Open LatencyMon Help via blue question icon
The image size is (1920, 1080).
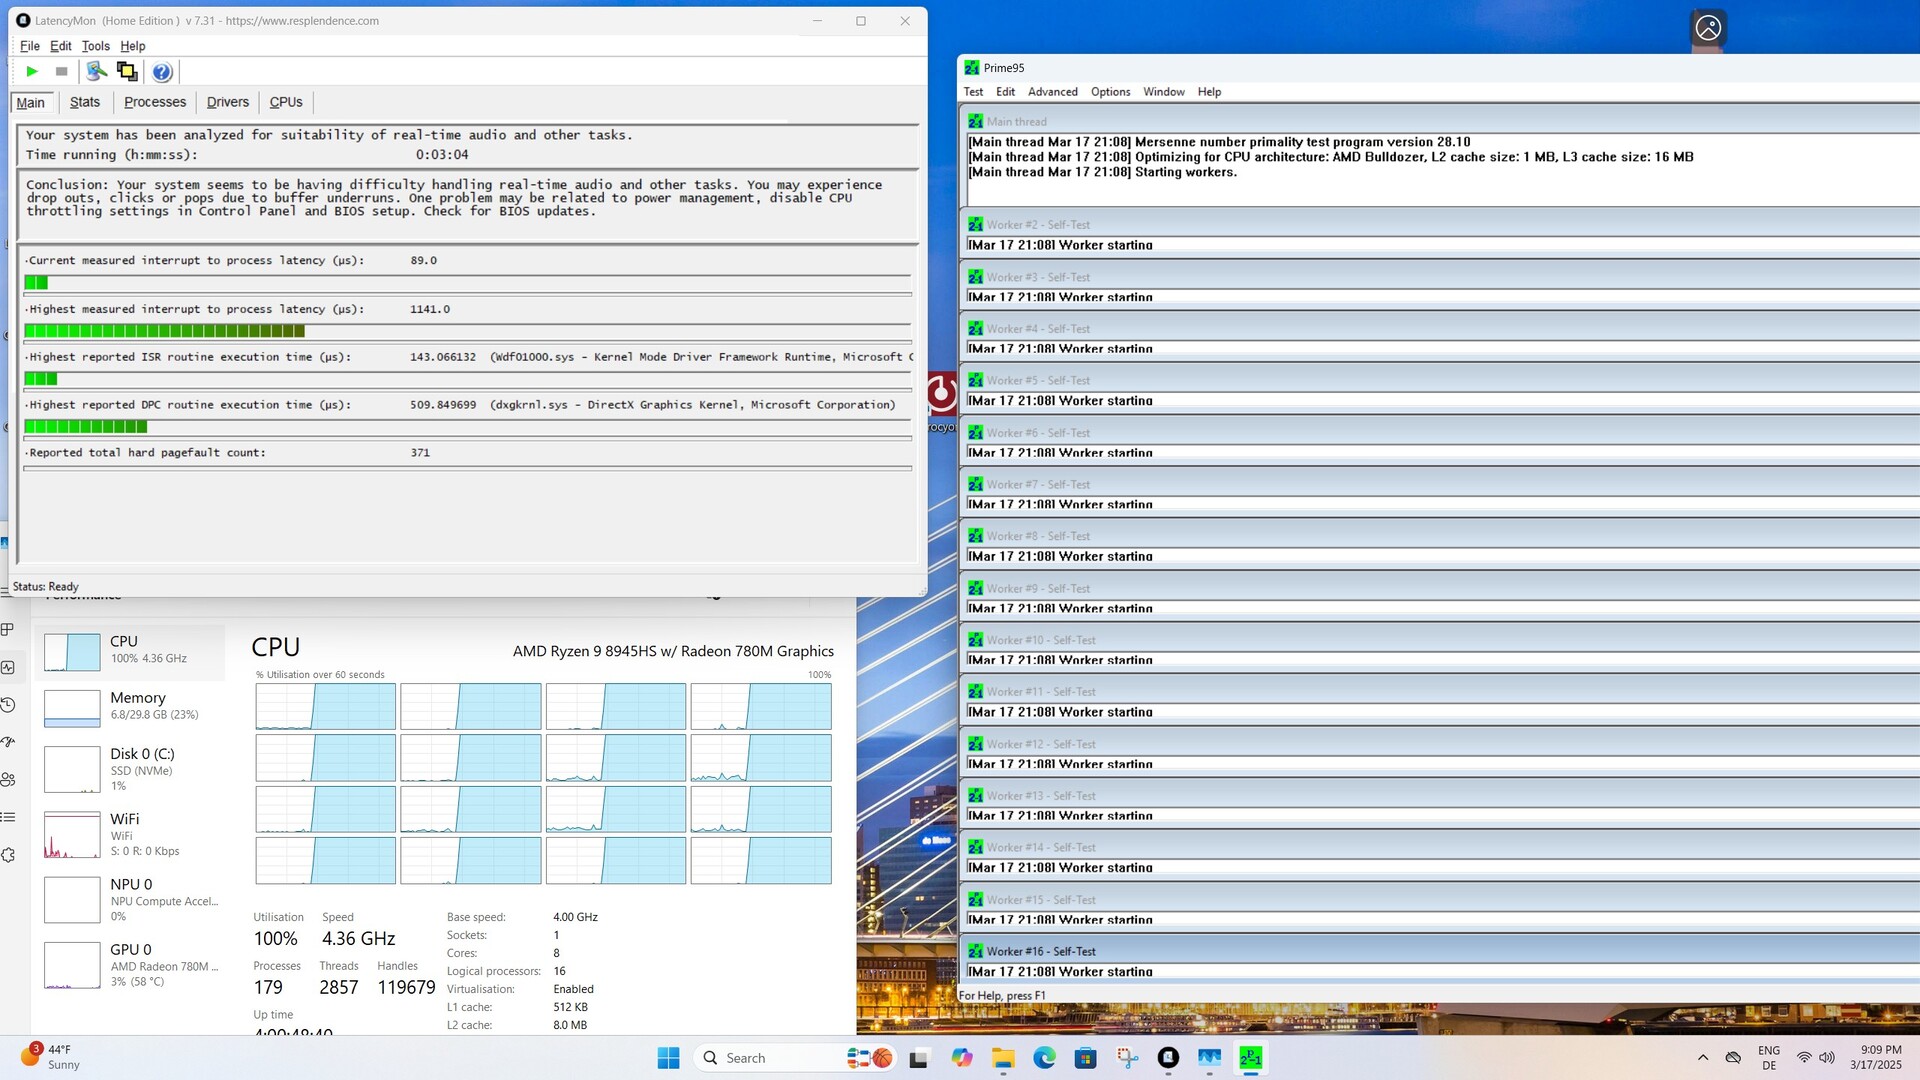point(162,71)
